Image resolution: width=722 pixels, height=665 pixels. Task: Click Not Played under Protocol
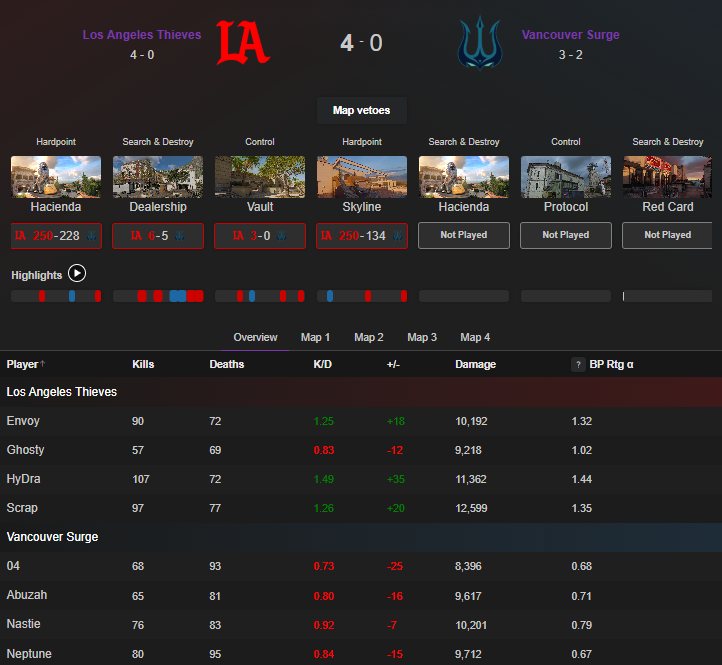pyautogui.click(x=566, y=235)
